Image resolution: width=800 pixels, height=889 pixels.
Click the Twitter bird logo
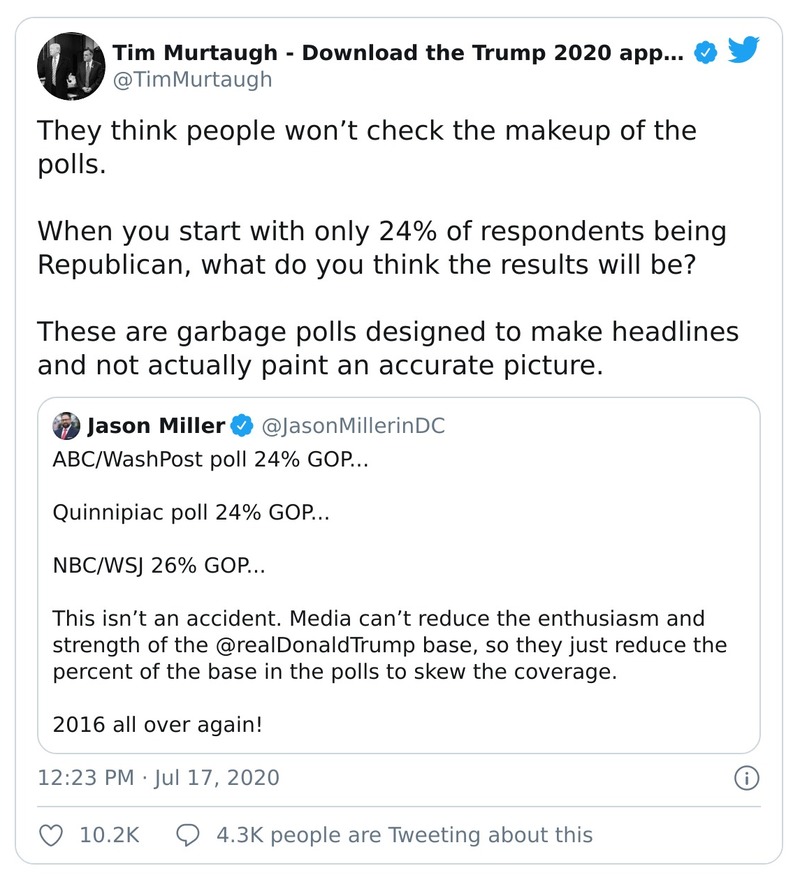pos(744,51)
